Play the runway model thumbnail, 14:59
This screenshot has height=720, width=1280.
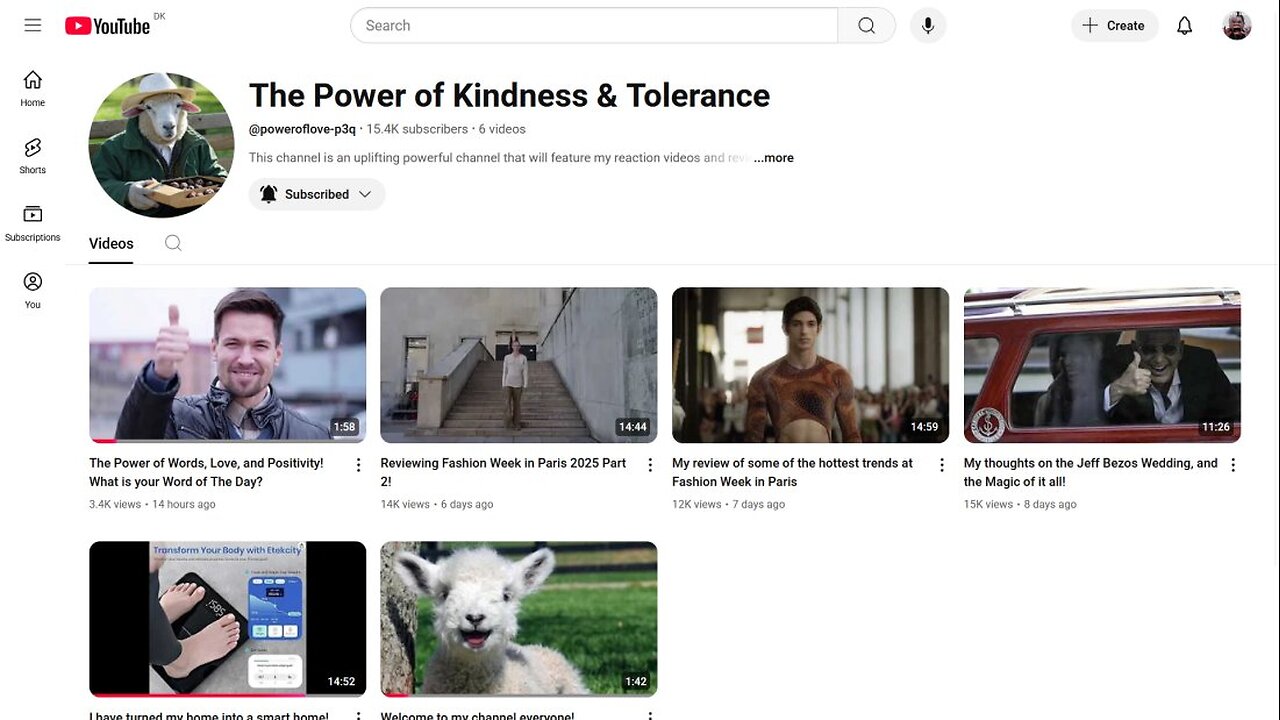click(811, 365)
